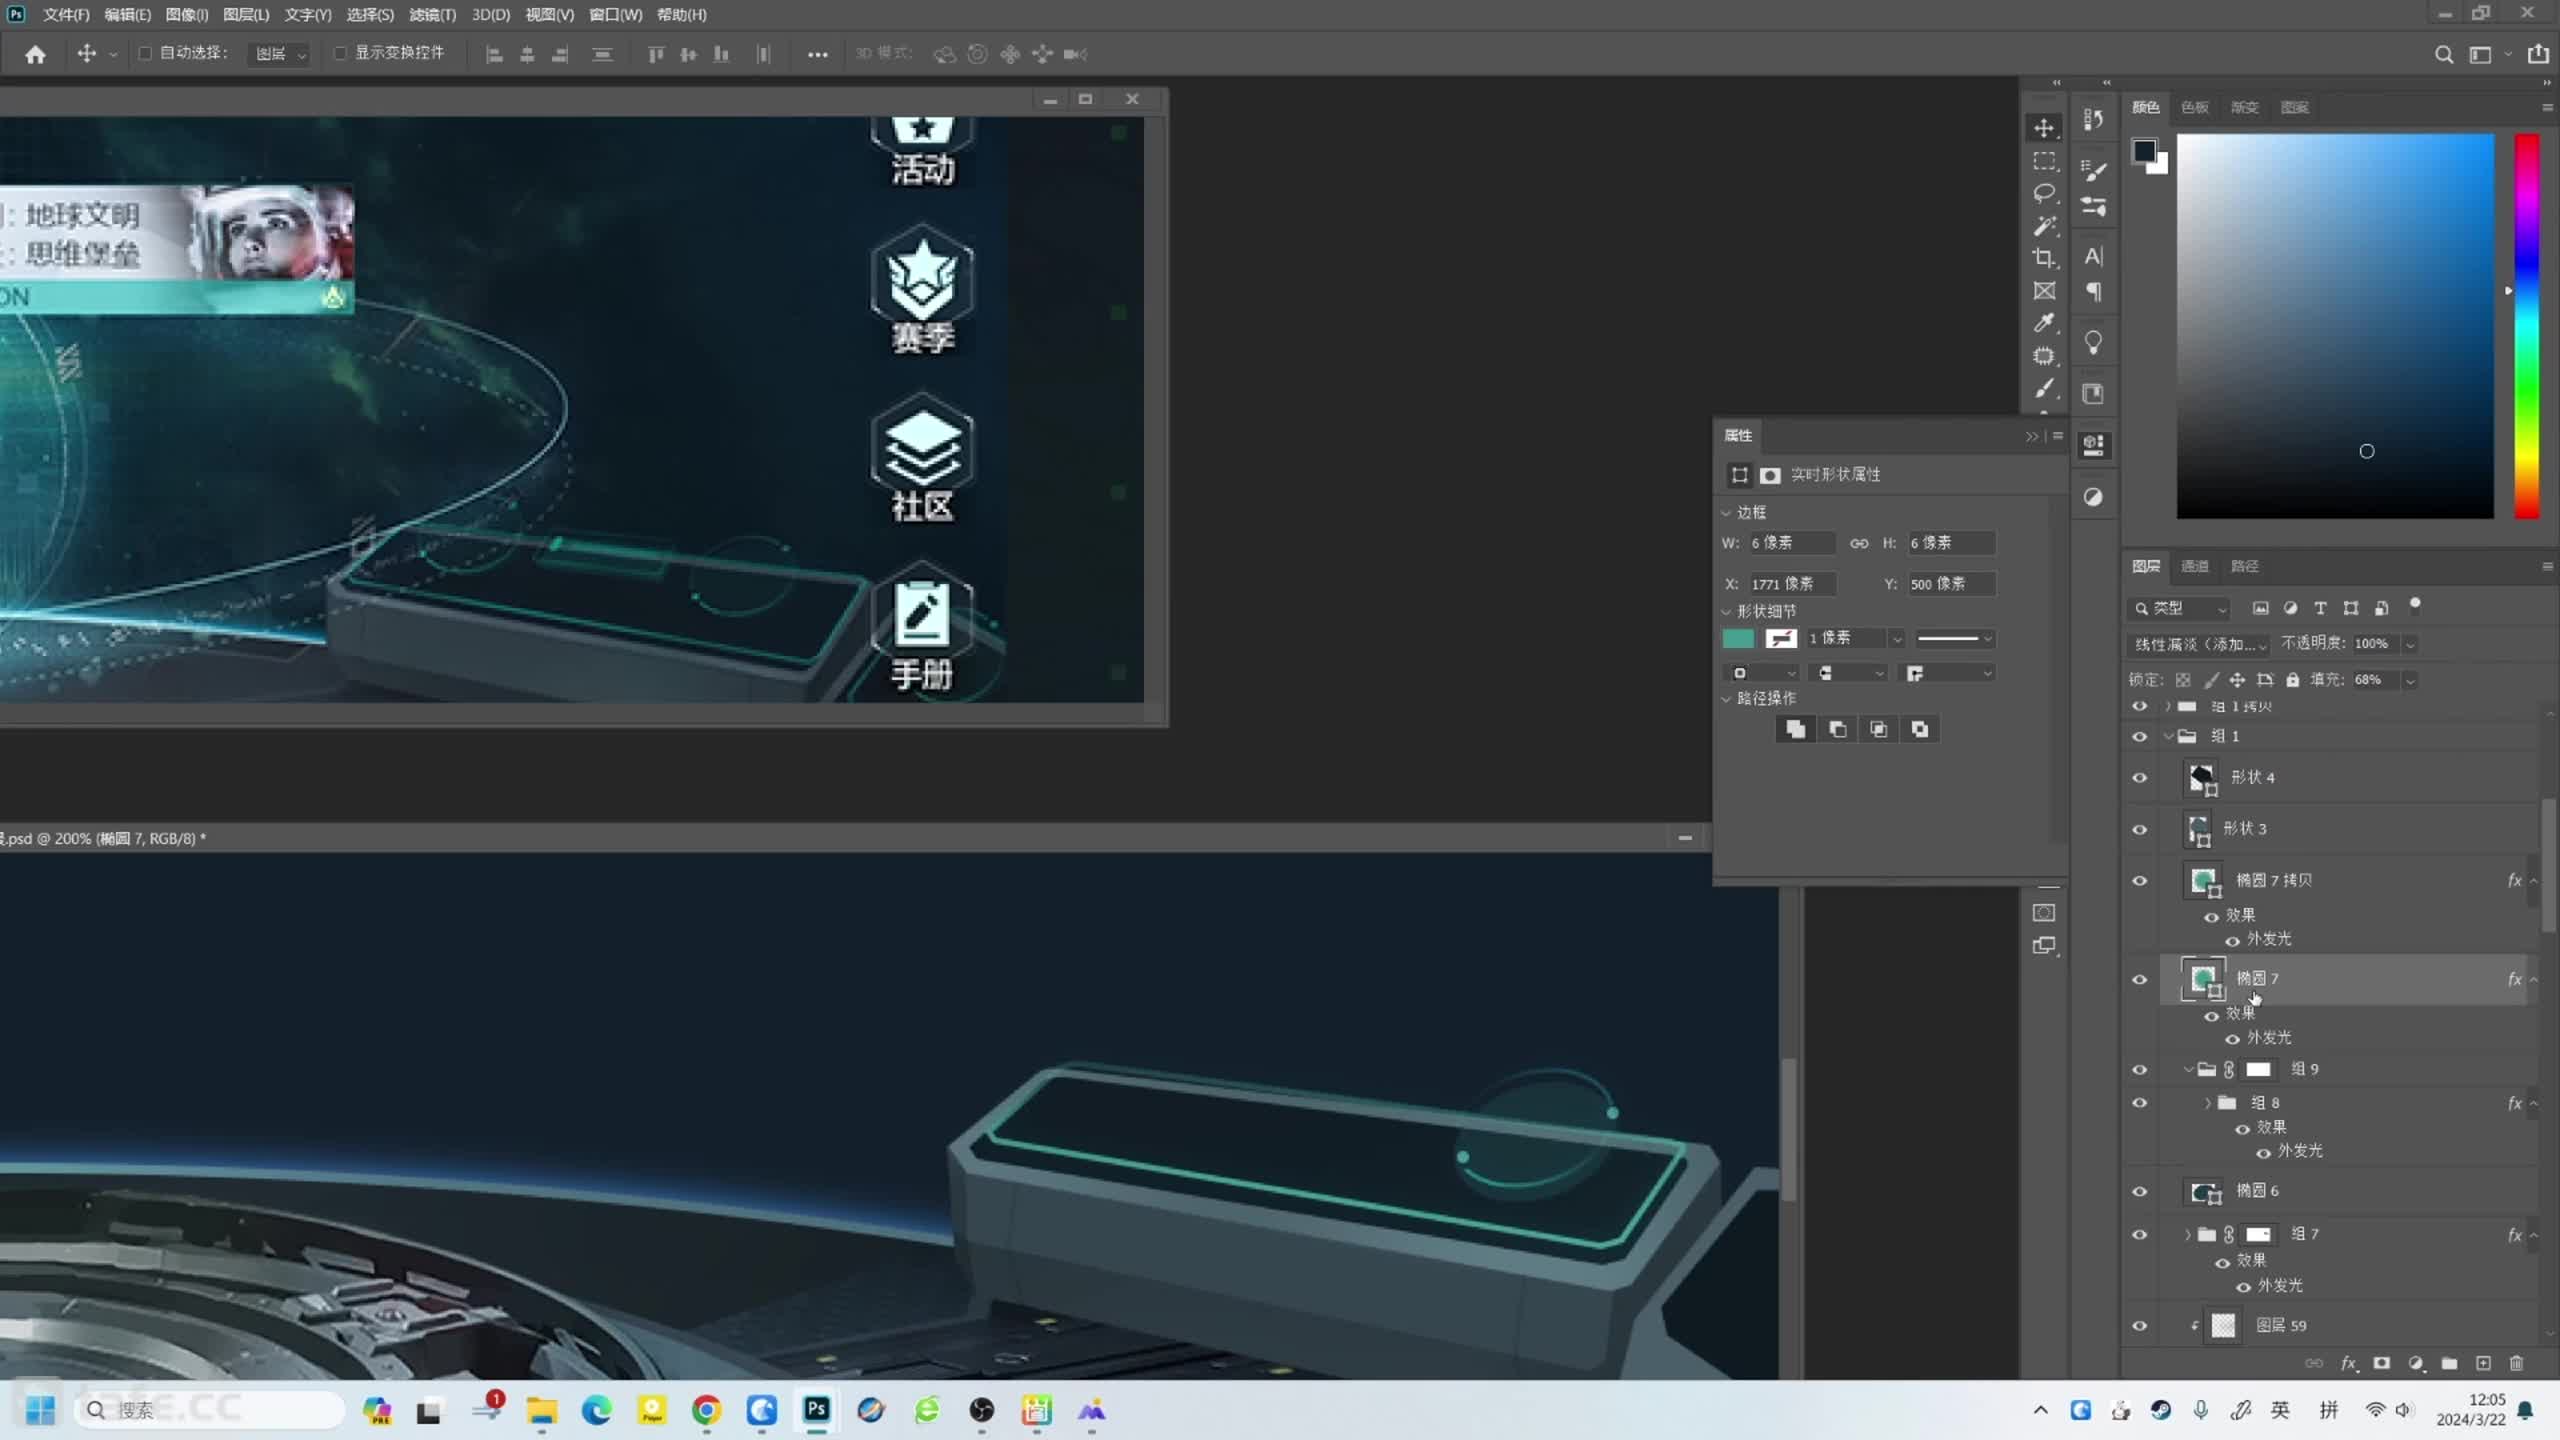Open the 图层(L) menu
Screen dimensions: 2560x1440
(x=246, y=15)
